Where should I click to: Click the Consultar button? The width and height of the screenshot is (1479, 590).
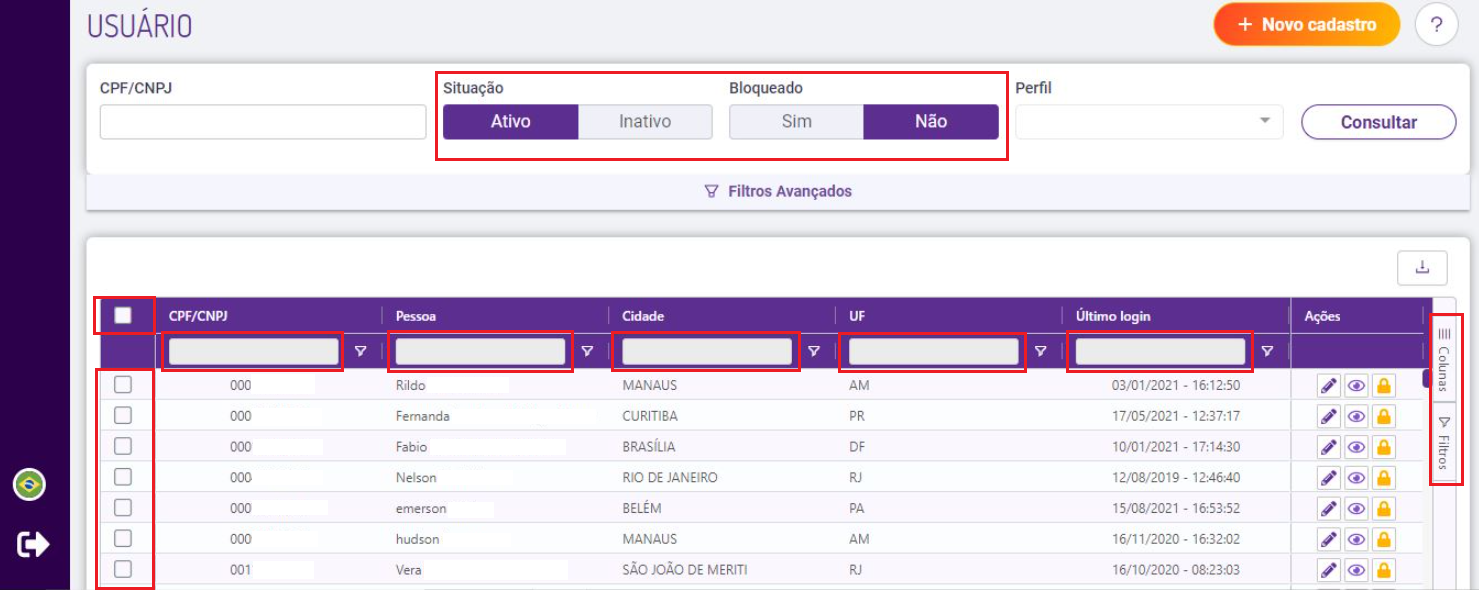point(1378,122)
